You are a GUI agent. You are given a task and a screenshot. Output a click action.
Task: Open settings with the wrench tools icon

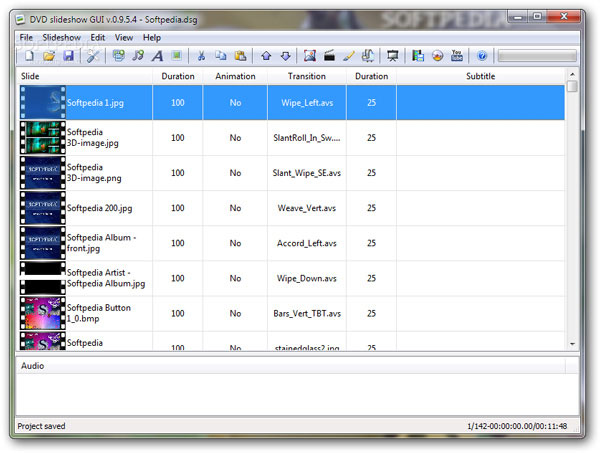93,56
